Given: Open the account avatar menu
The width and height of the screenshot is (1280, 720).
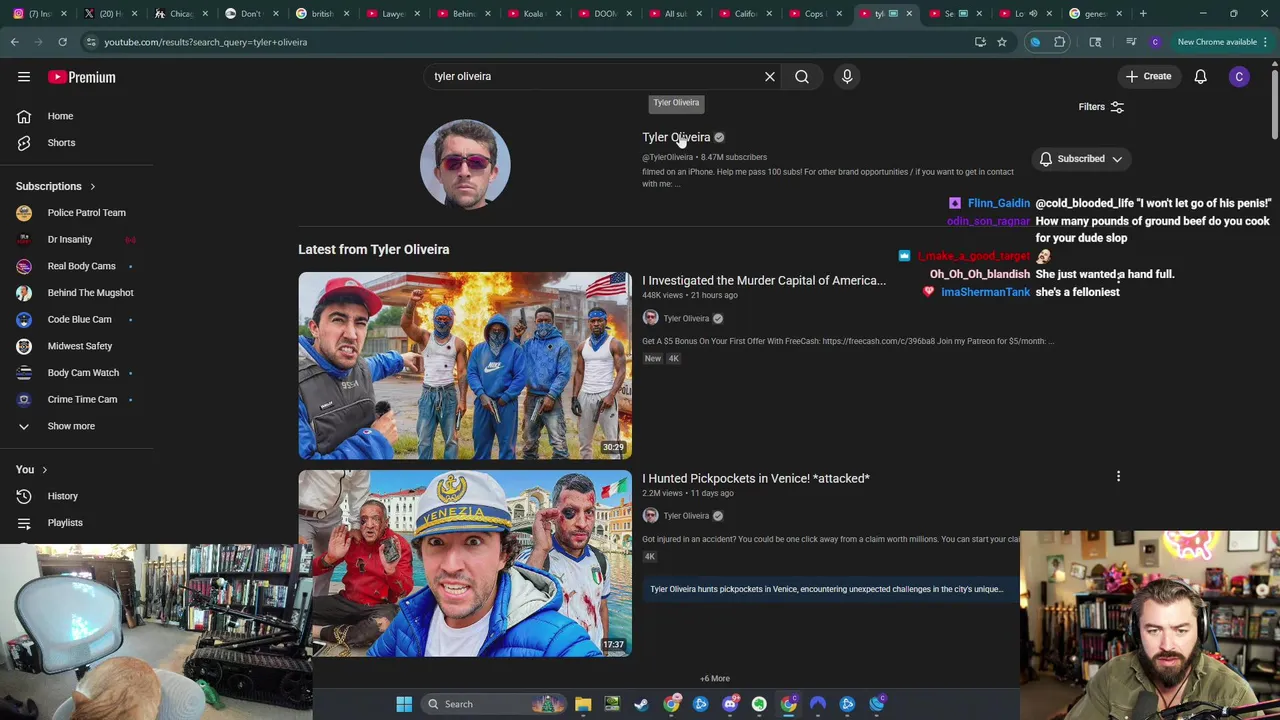Looking at the screenshot, I should pyautogui.click(x=1239, y=77).
